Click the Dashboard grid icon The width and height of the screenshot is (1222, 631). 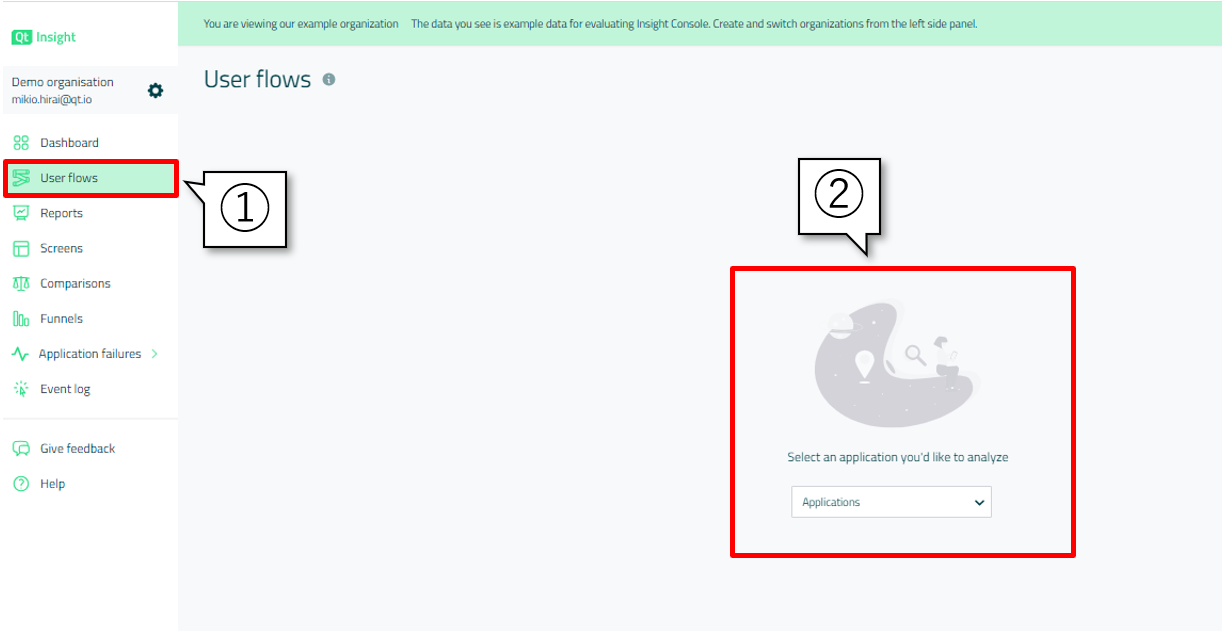point(21,143)
